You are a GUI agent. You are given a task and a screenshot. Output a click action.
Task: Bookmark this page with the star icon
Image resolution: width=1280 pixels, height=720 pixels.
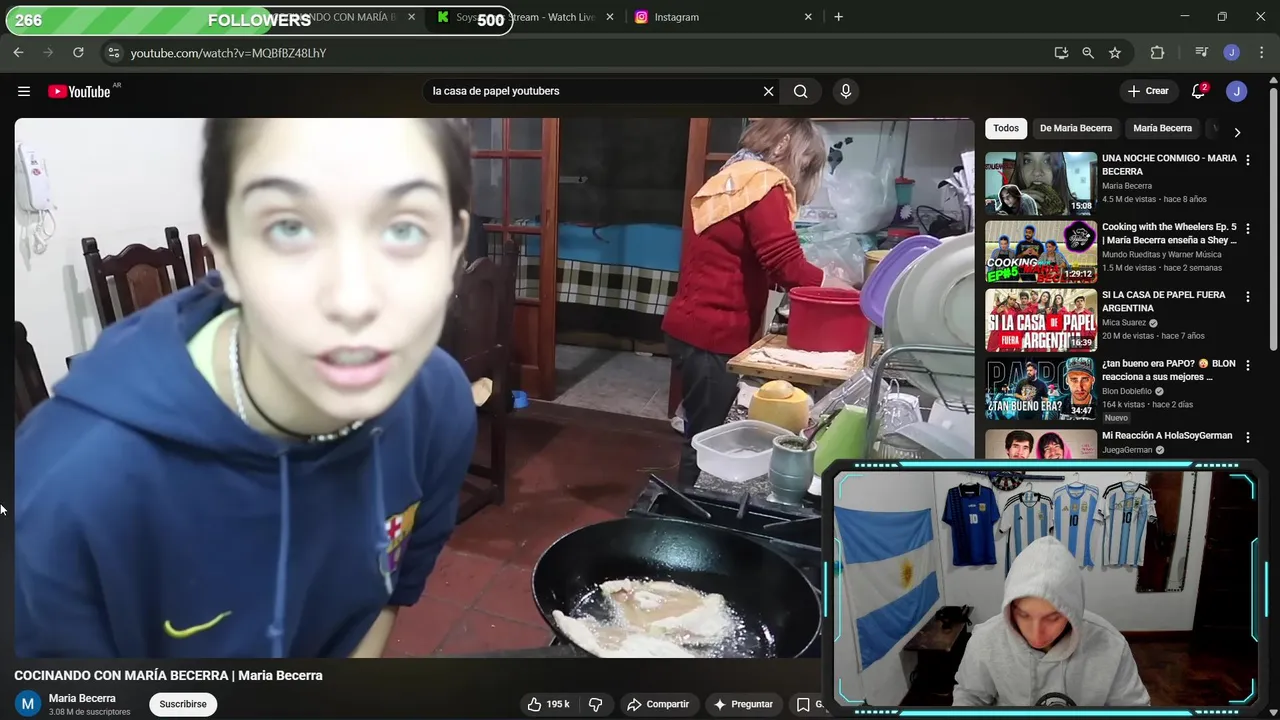(x=1115, y=53)
